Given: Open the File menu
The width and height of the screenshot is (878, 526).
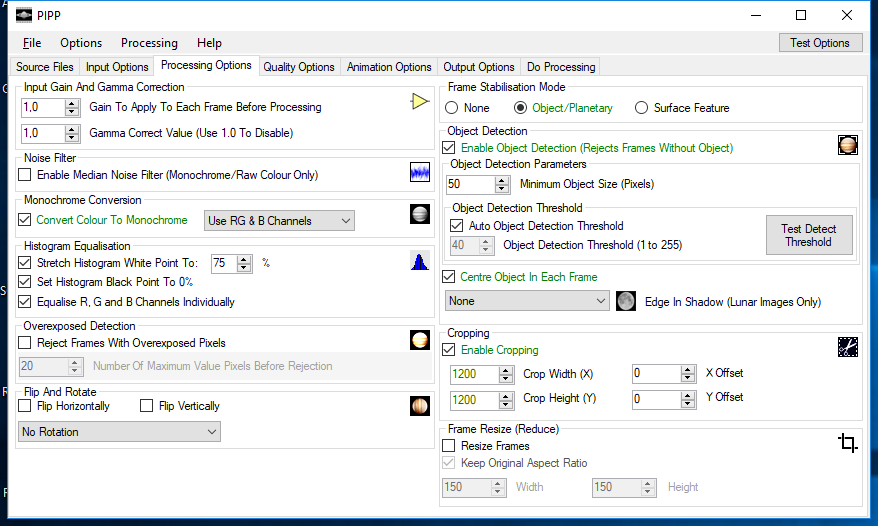Looking at the screenshot, I should (32, 43).
